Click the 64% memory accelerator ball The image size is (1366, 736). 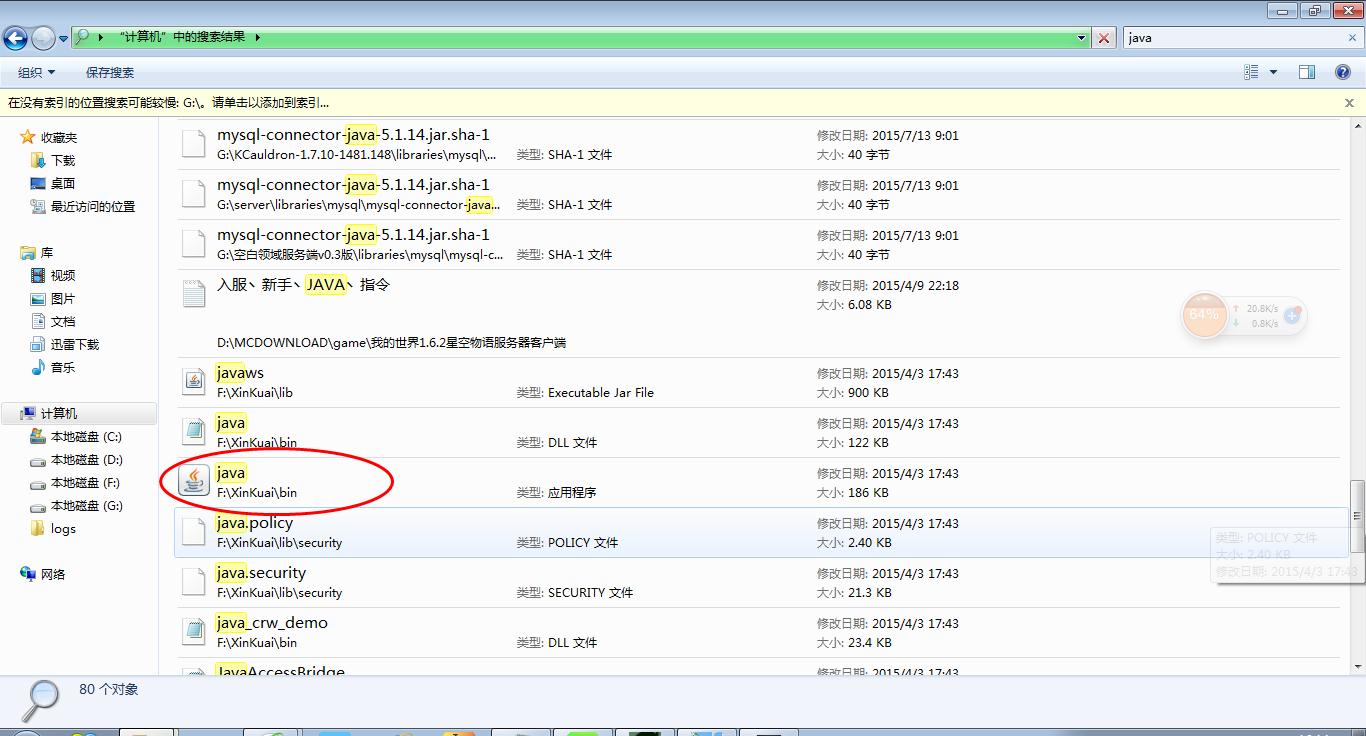pos(1204,314)
